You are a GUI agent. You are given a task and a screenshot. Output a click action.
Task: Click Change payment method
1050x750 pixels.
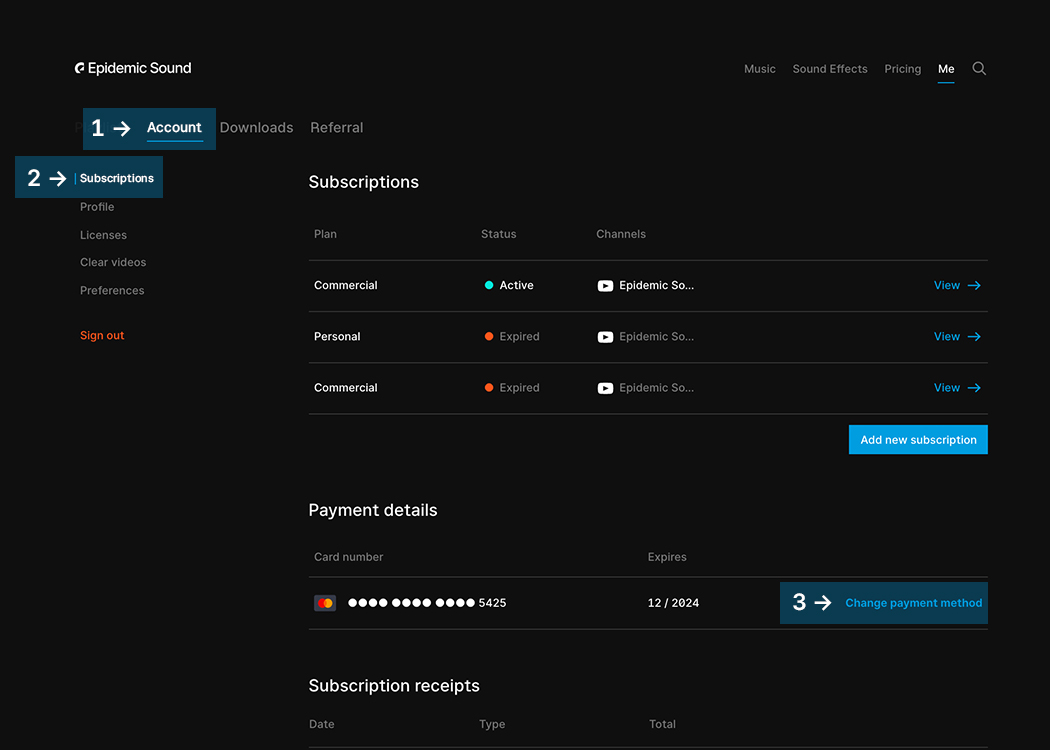point(912,602)
